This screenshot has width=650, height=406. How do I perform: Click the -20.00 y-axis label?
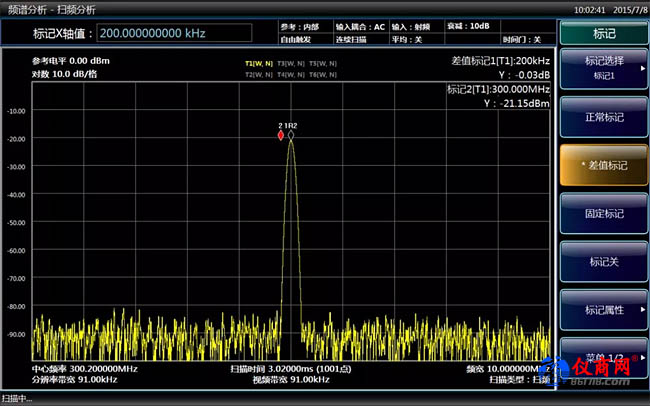click(16, 139)
